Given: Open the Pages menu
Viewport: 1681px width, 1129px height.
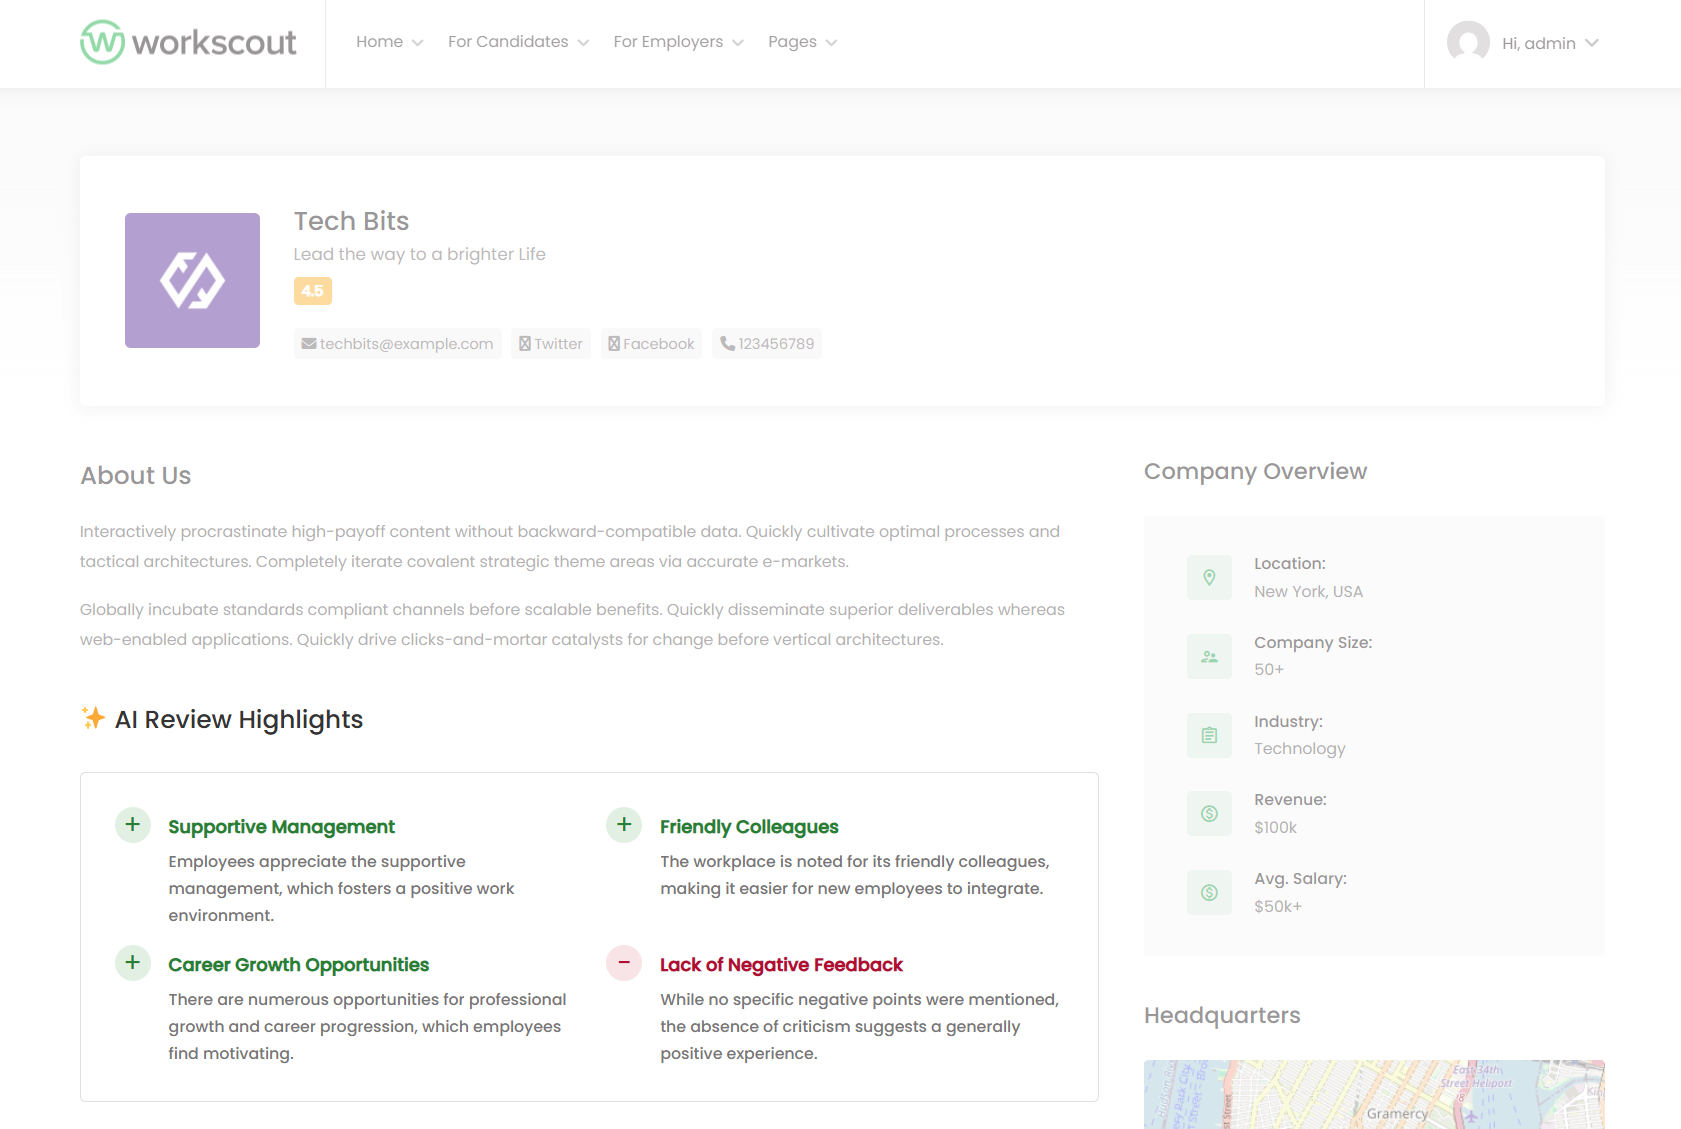Looking at the screenshot, I should 802,42.
